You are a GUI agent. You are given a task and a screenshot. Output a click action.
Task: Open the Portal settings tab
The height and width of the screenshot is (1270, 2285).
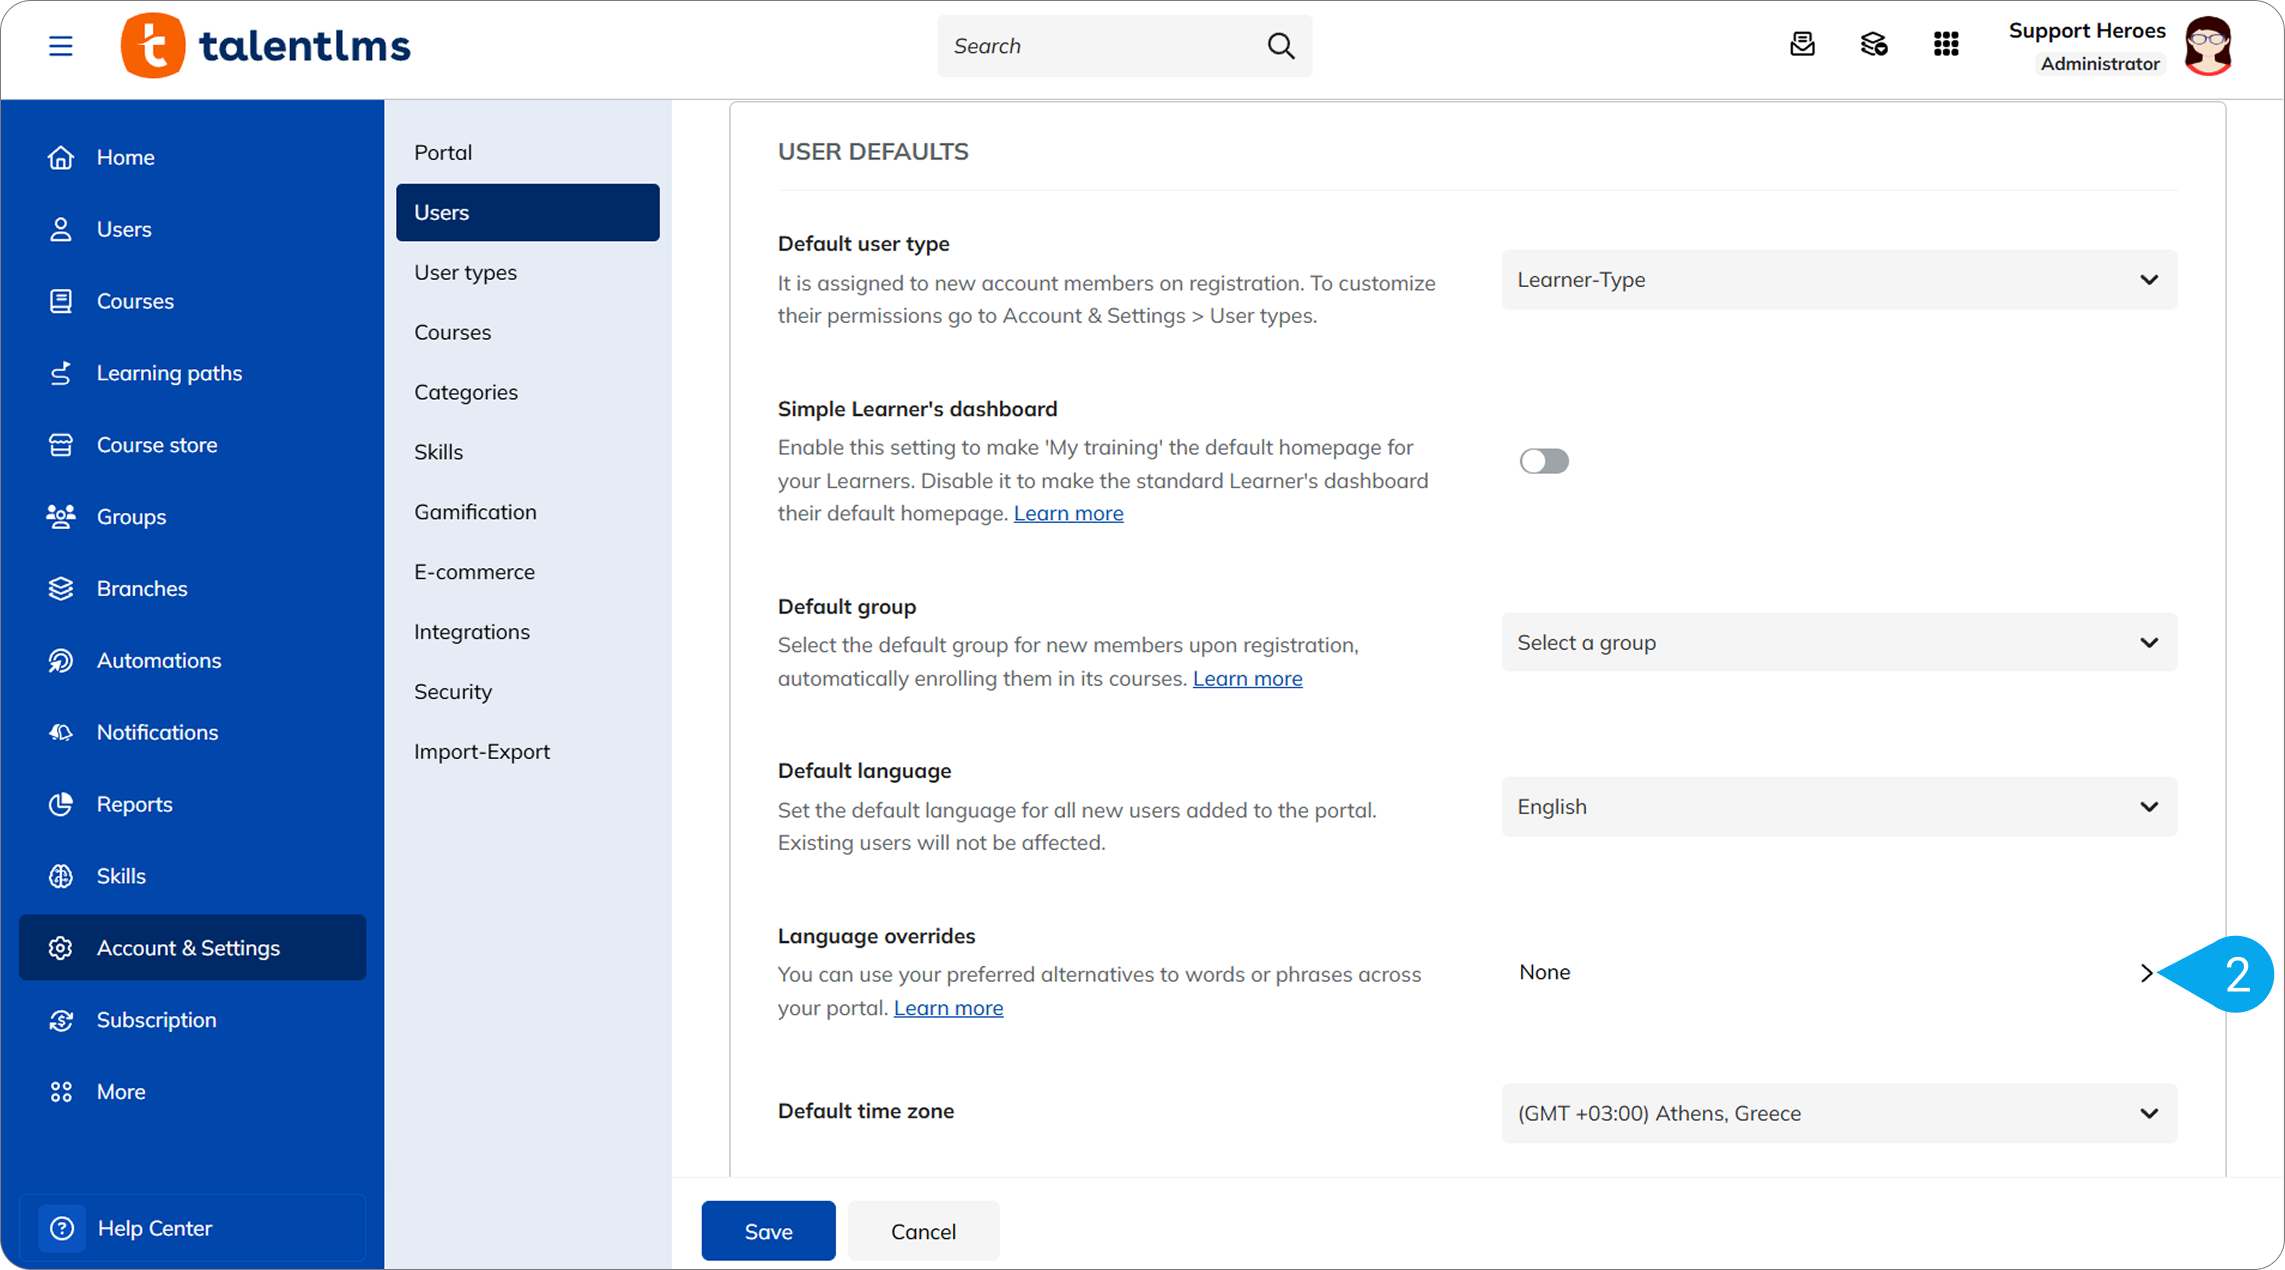tap(528, 152)
